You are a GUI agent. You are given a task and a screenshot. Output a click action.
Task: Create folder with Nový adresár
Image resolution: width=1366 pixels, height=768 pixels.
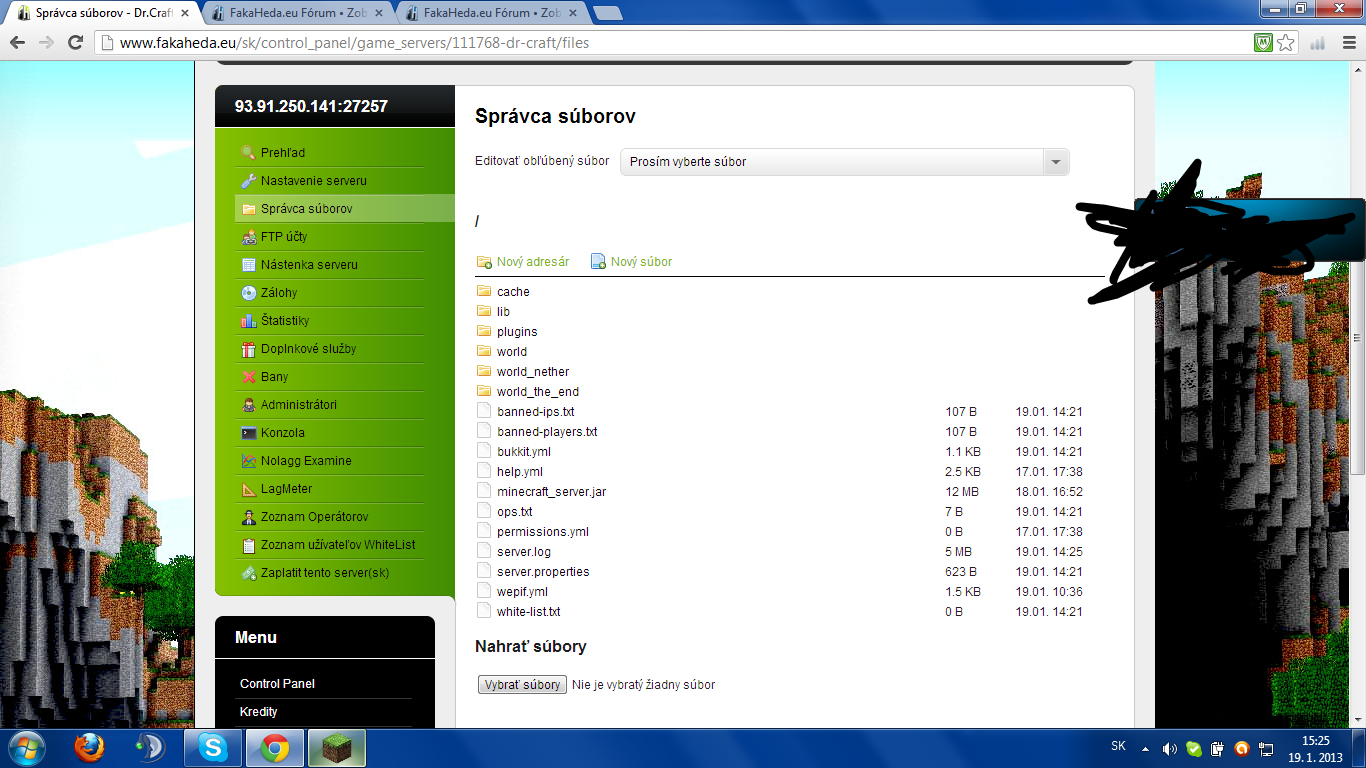(523, 262)
